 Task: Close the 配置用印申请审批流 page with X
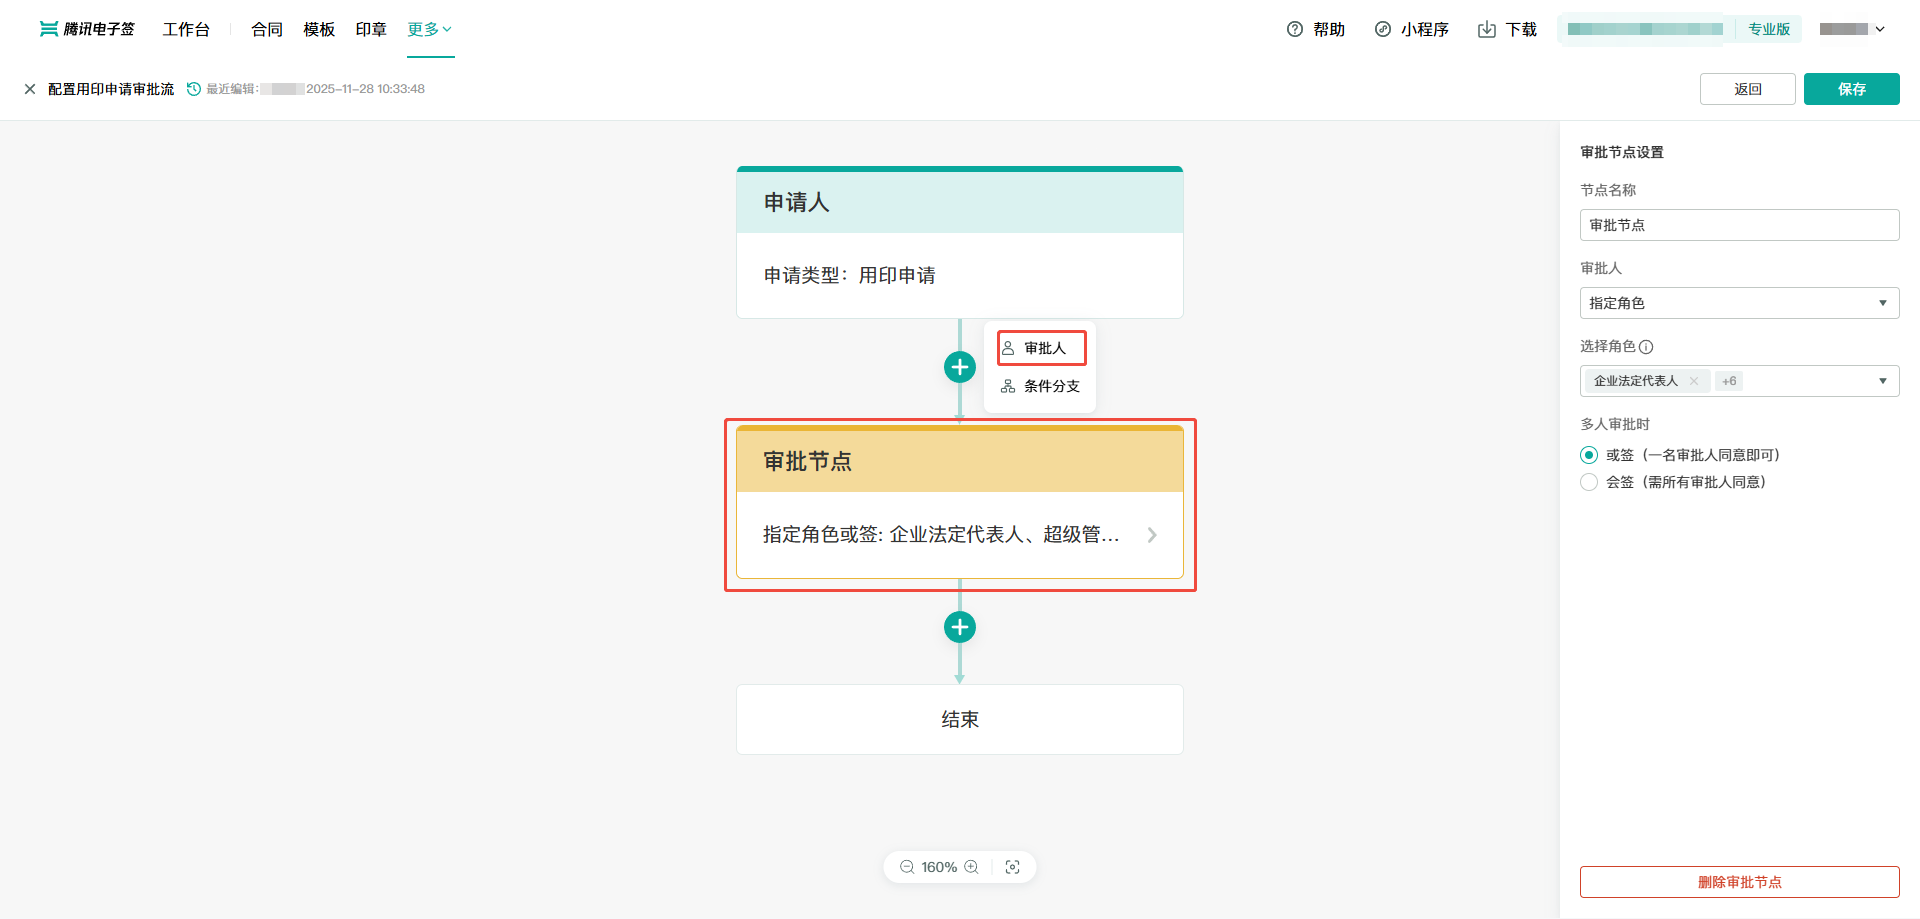(x=30, y=89)
